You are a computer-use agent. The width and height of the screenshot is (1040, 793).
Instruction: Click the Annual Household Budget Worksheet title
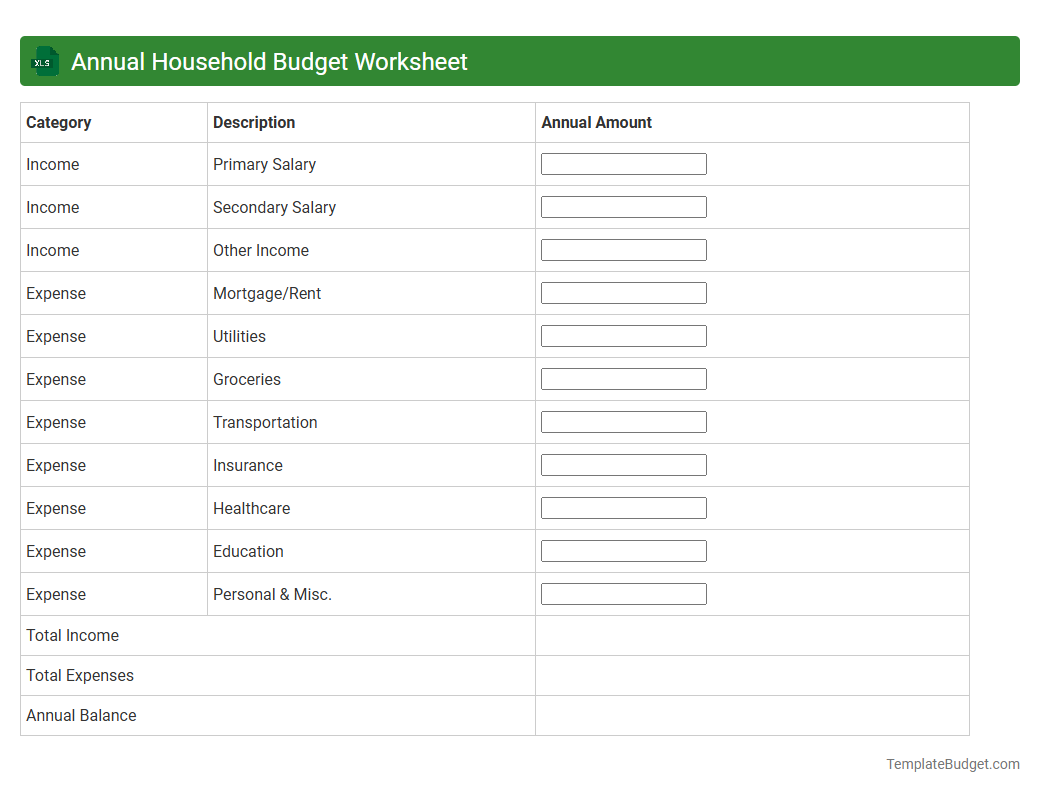269,61
